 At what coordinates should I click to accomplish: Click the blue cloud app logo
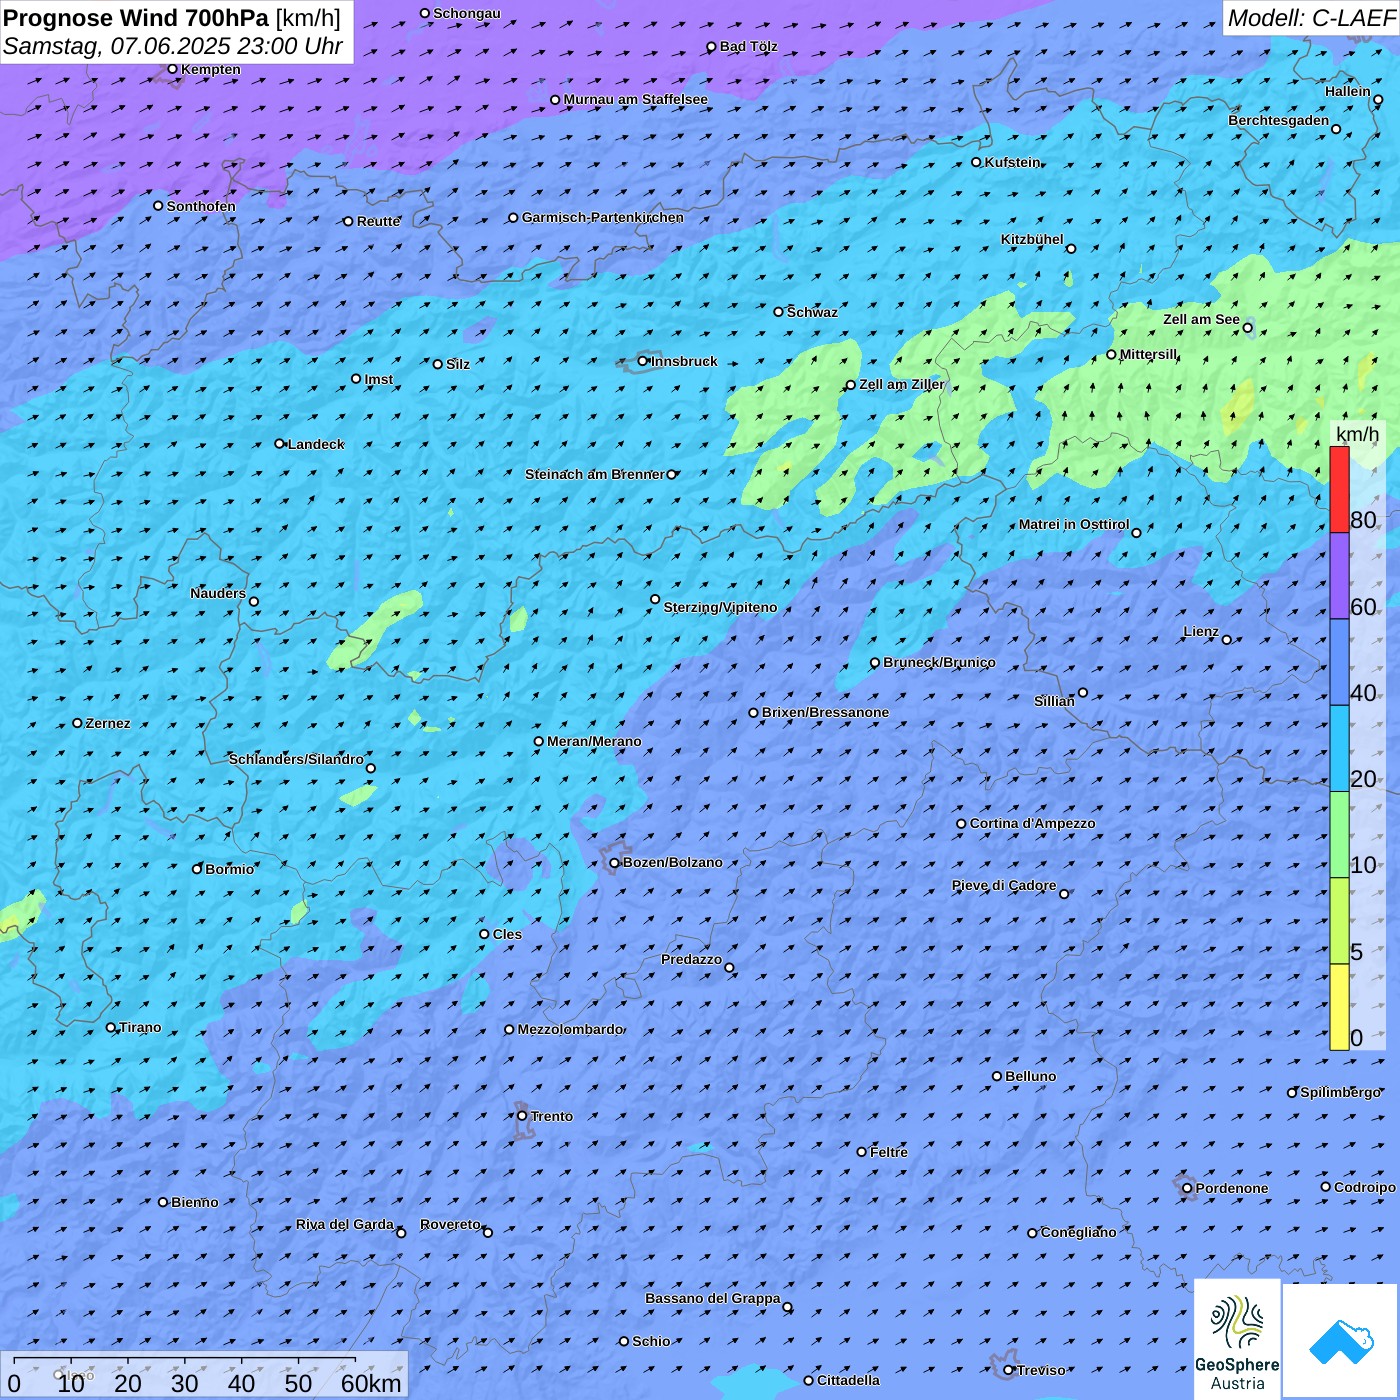(1341, 1341)
